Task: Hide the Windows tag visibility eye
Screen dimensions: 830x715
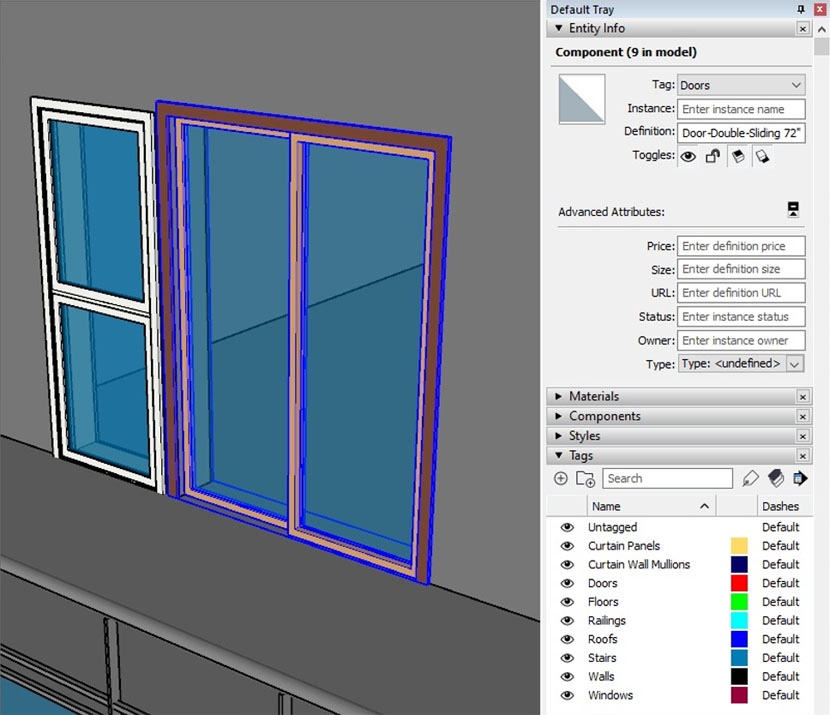Action: coord(567,695)
